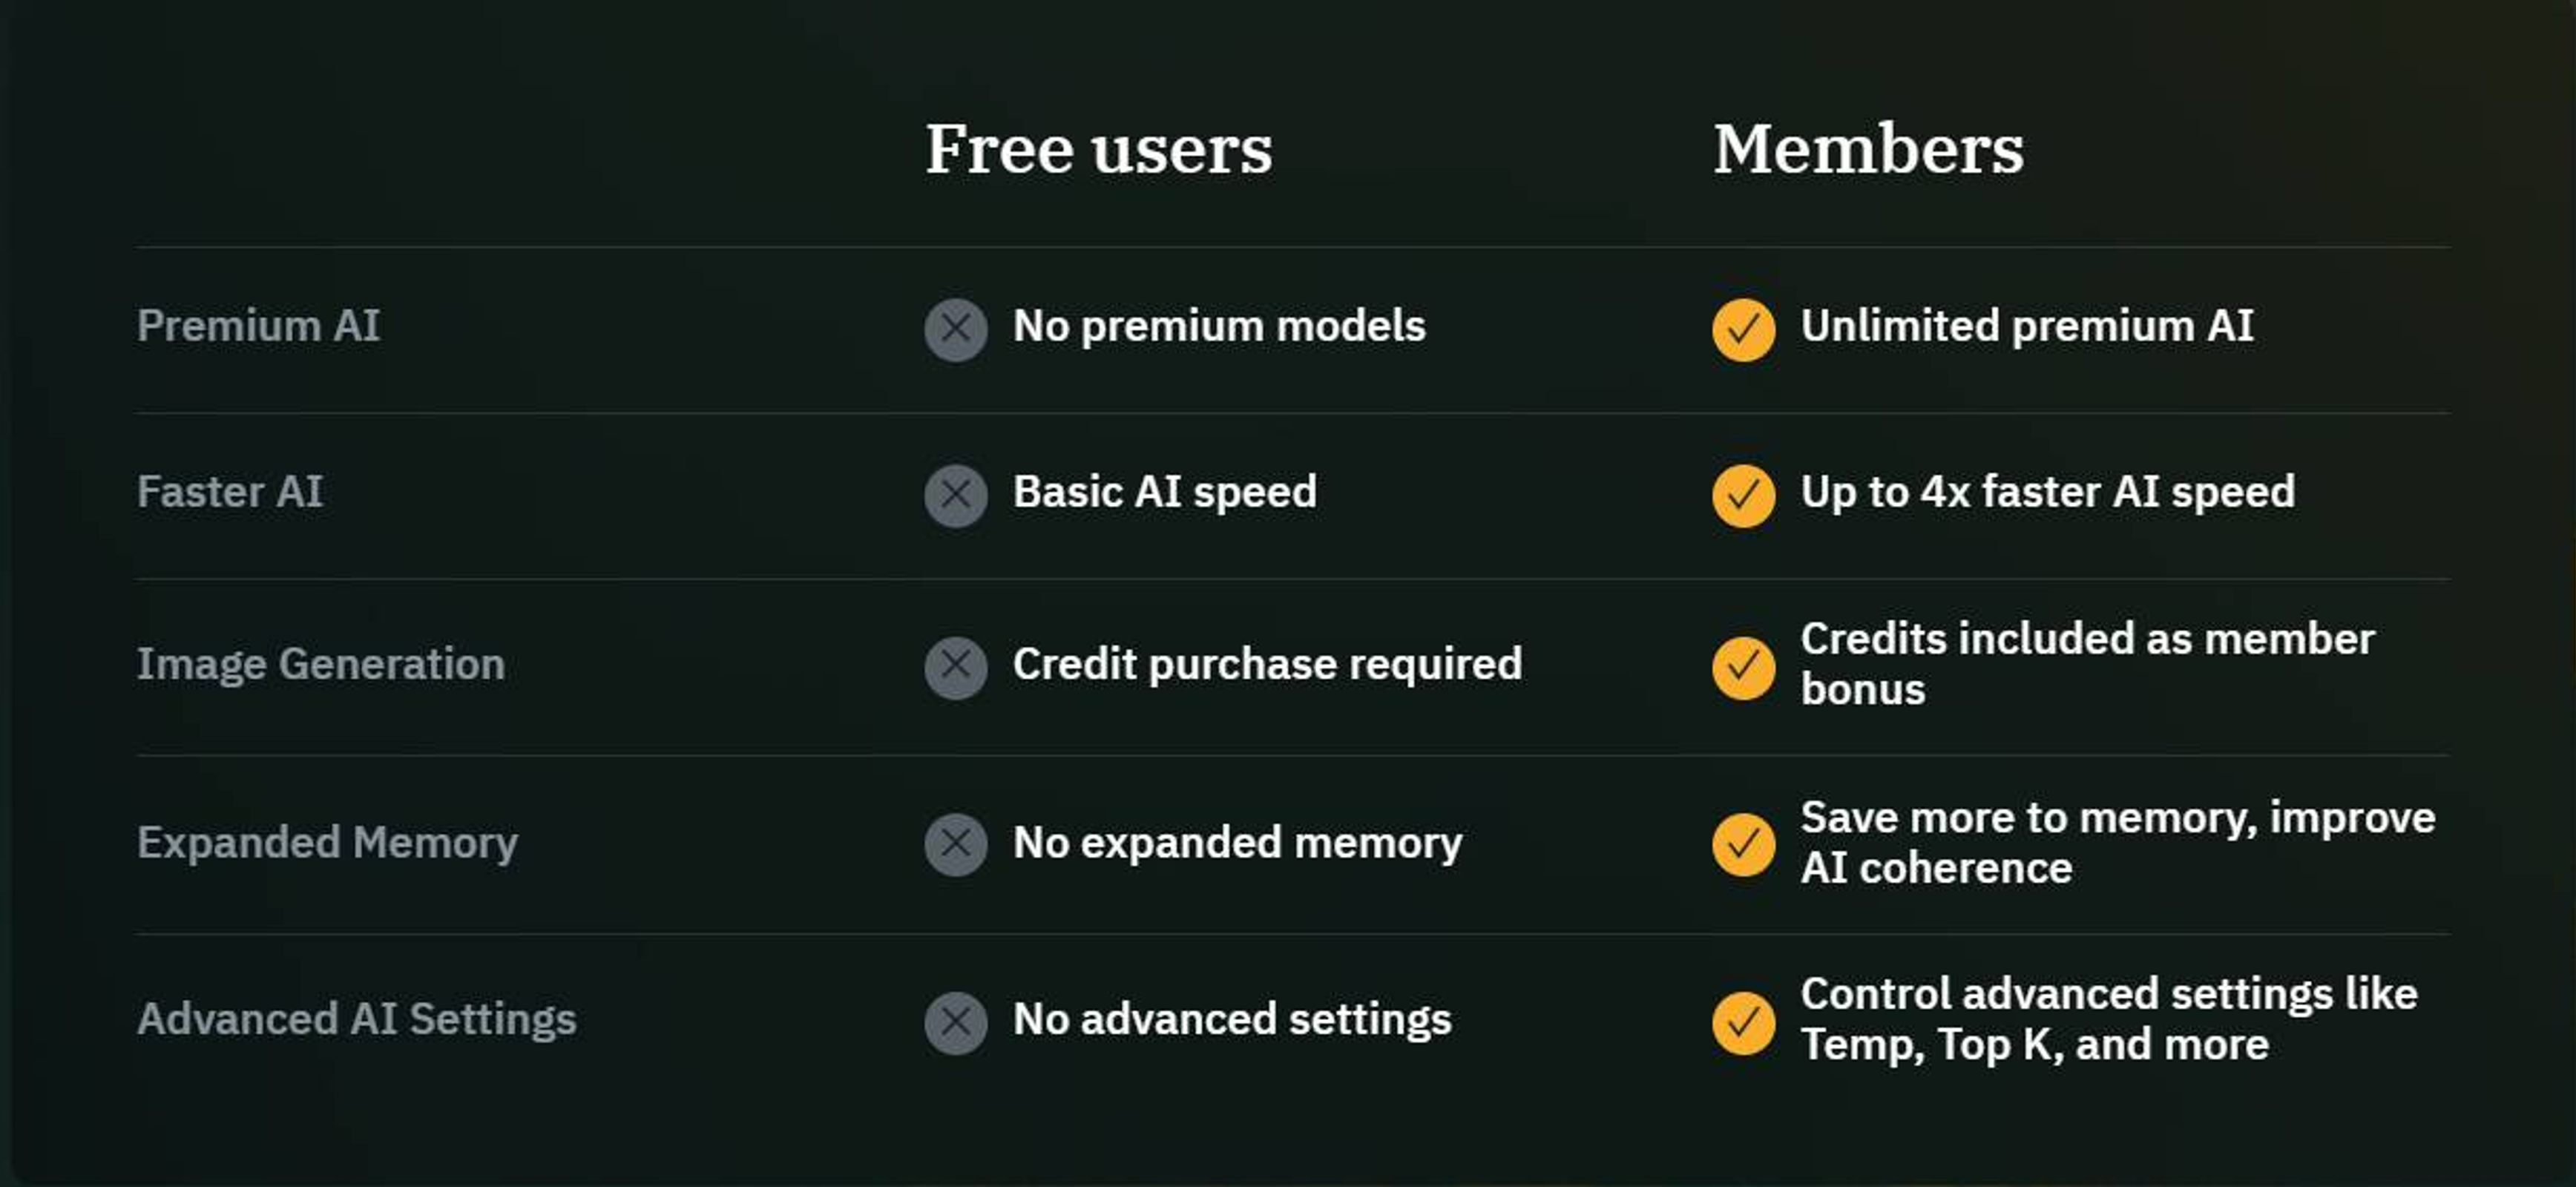Click the Premium AI row label

[258, 326]
